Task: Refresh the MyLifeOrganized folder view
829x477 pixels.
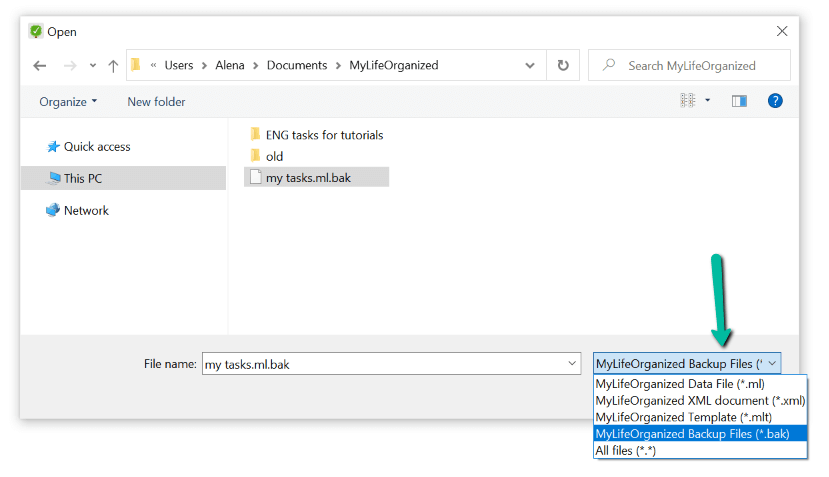Action: click(x=563, y=65)
